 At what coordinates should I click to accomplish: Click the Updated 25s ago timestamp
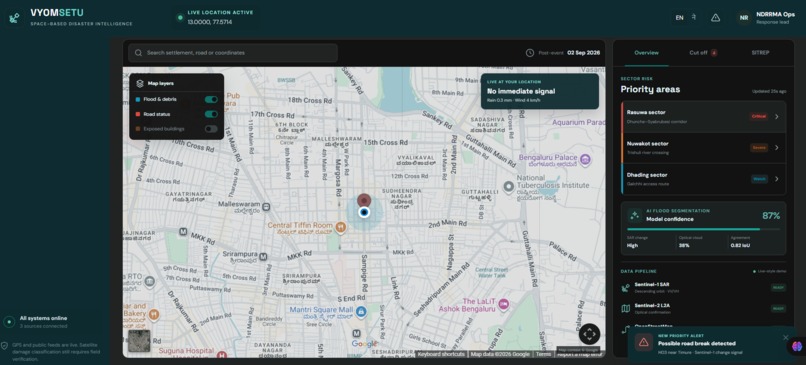(769, 92)
